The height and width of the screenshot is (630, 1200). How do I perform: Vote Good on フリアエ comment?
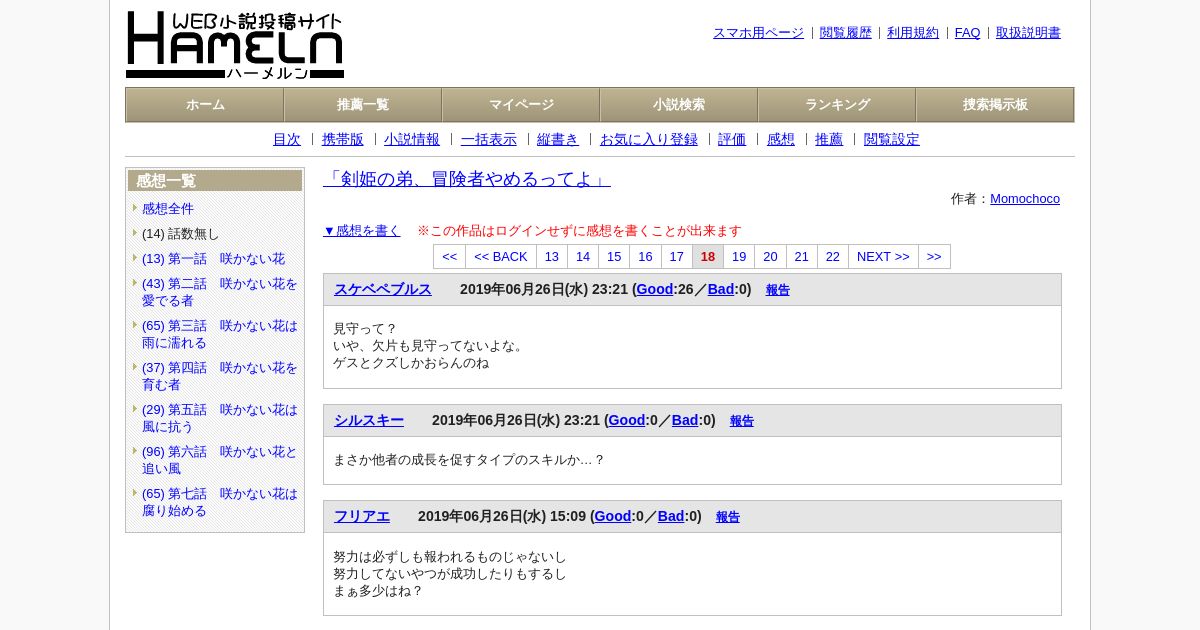click(613, 516)
